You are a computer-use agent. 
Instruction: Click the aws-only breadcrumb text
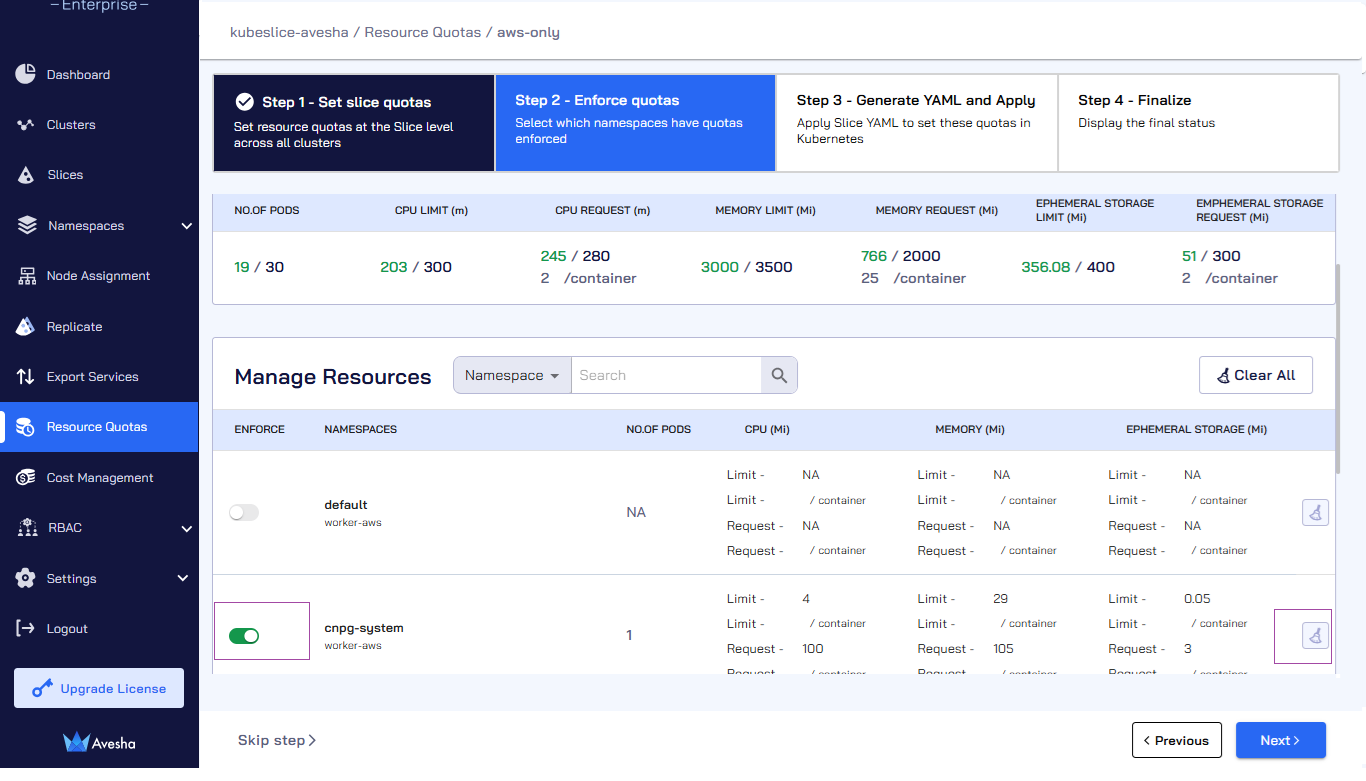tap(528, 32)
